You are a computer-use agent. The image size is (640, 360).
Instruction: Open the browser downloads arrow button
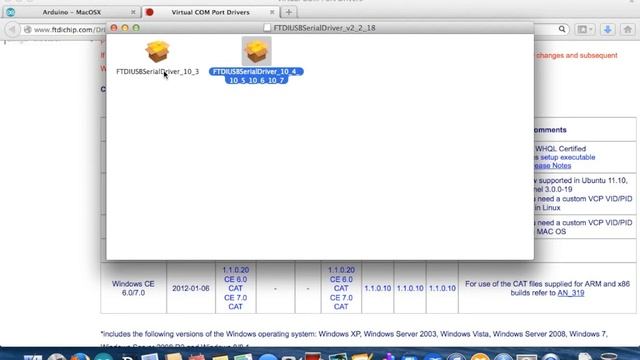(608, 29)
